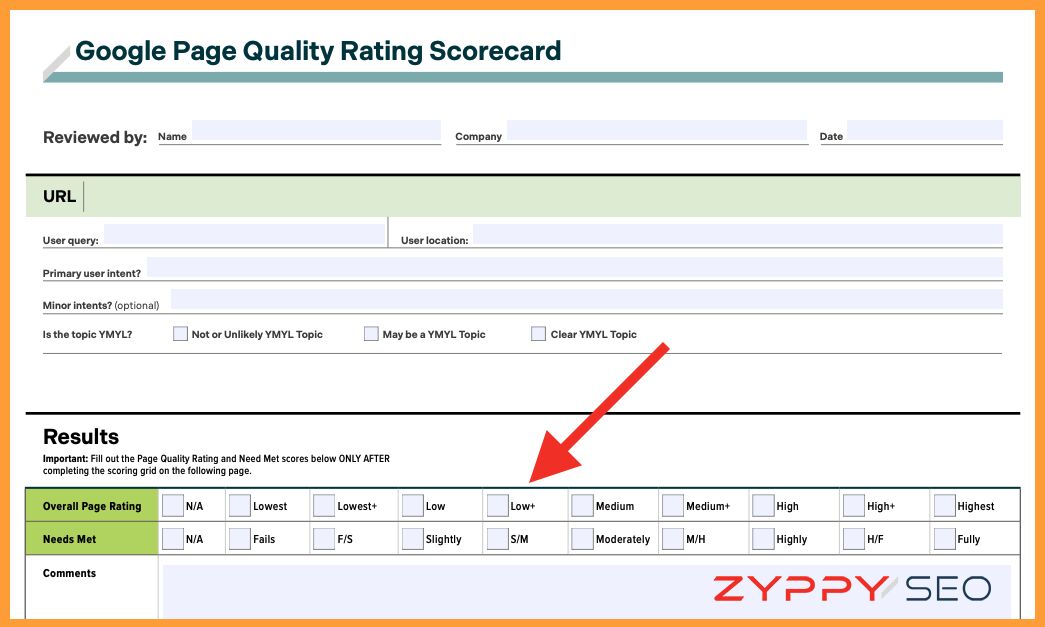
Task: Check Medium+ page rating box
Action: (x=672, y=506)
